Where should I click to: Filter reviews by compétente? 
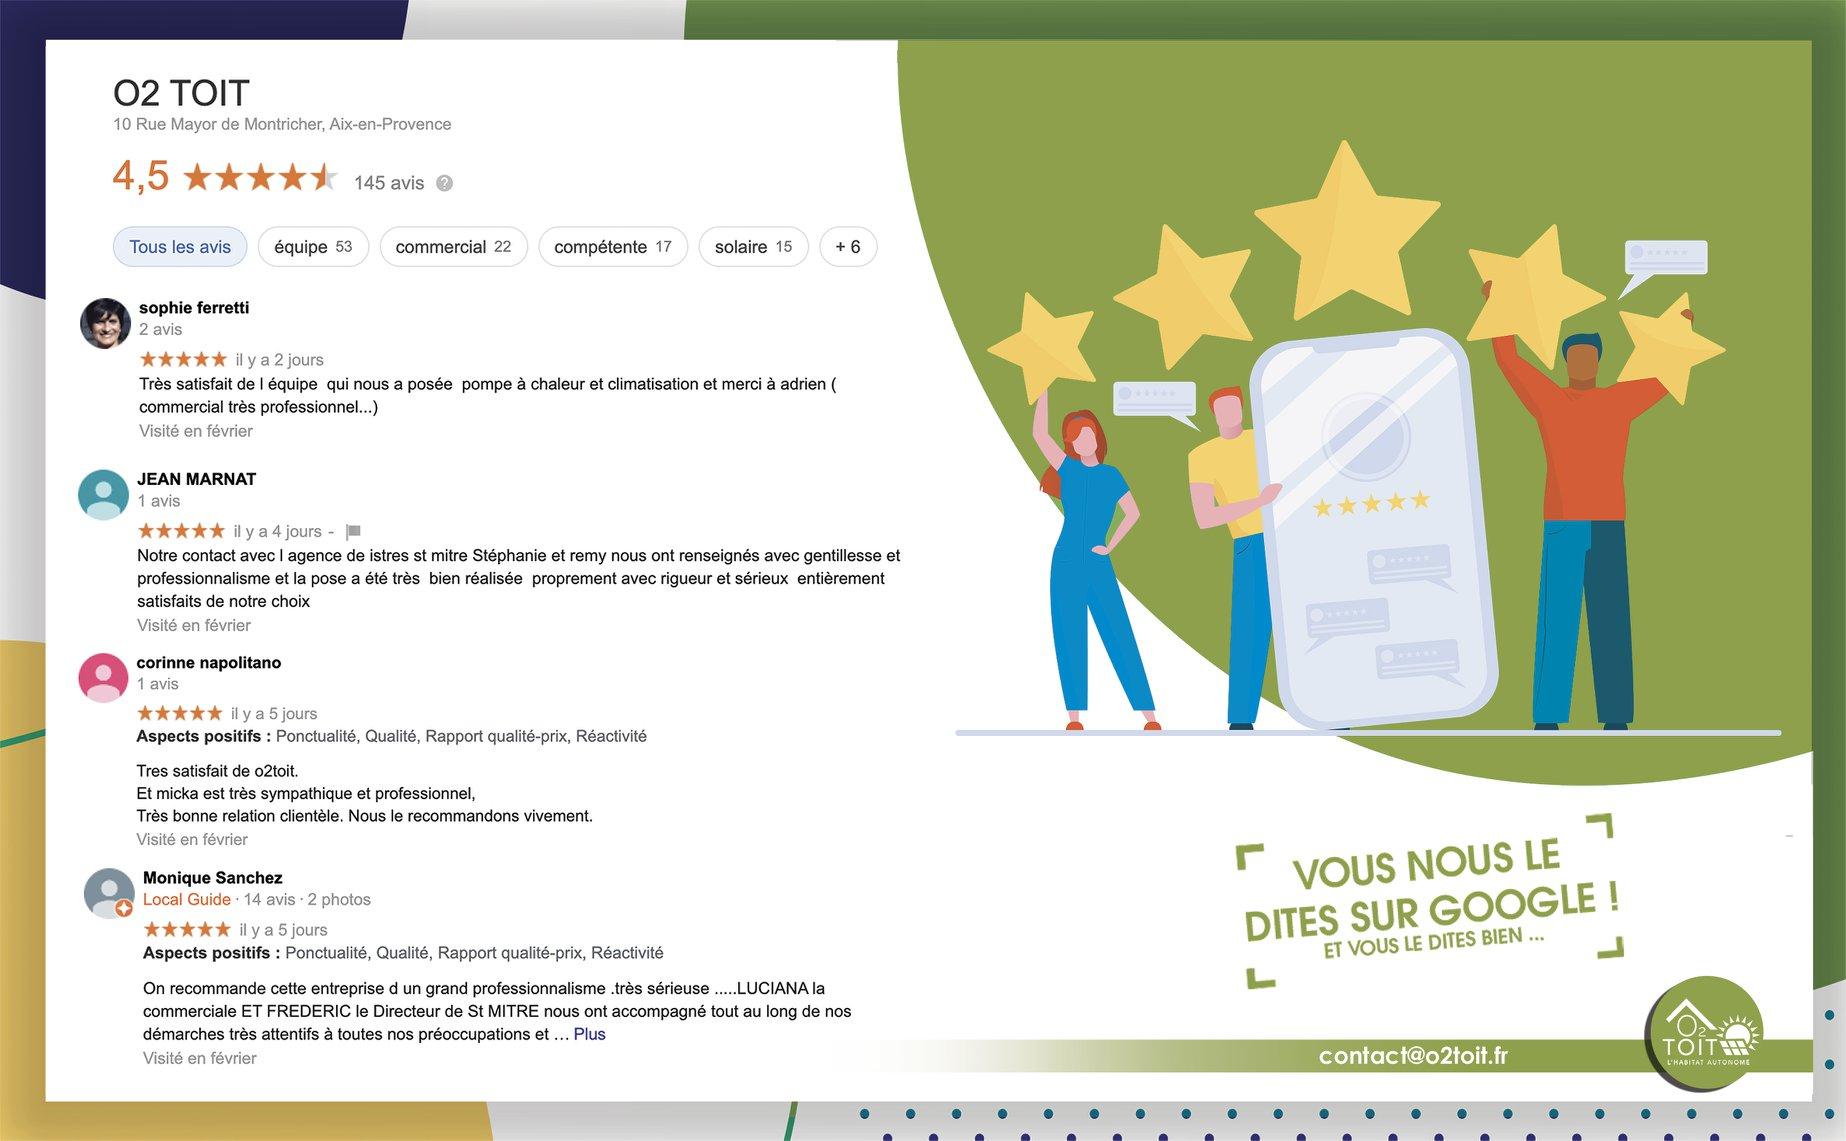pos(613,247)
